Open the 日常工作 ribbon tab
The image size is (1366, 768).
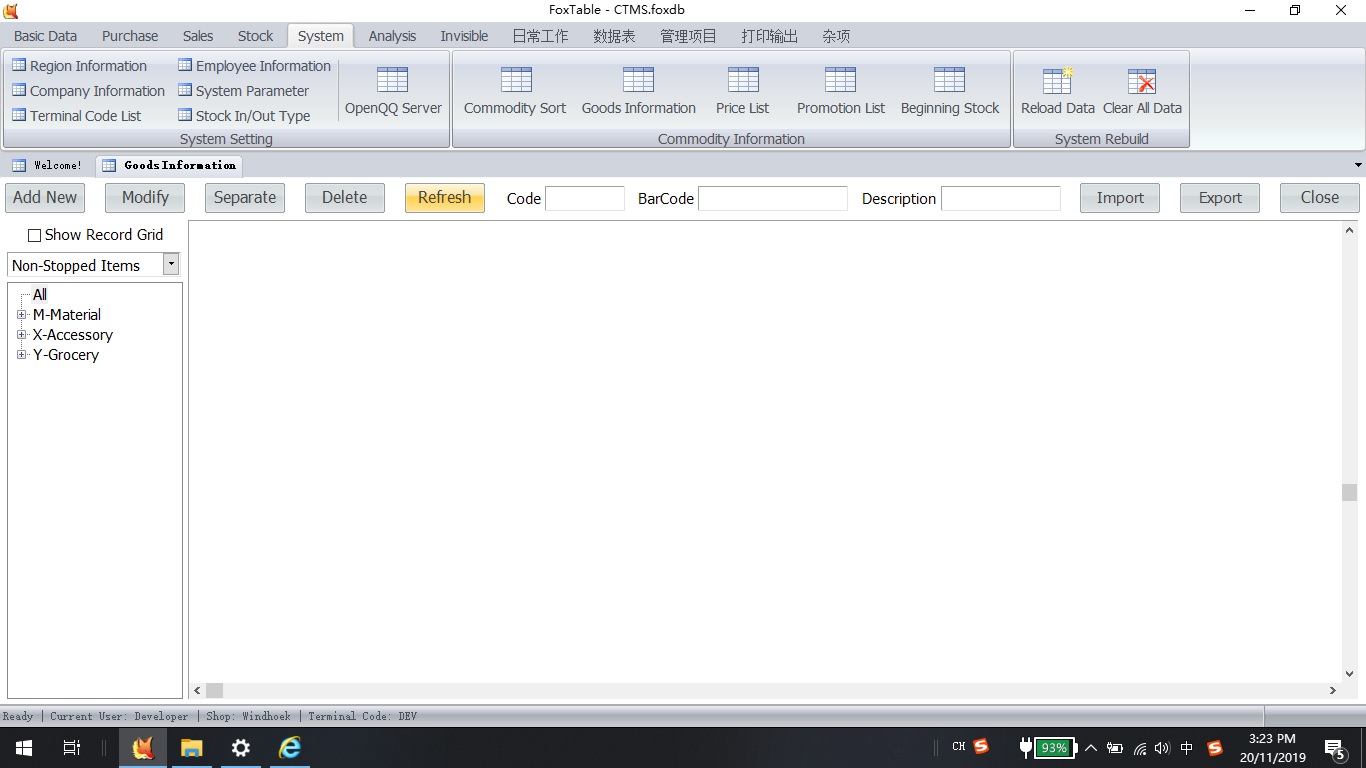coord(540,36)
